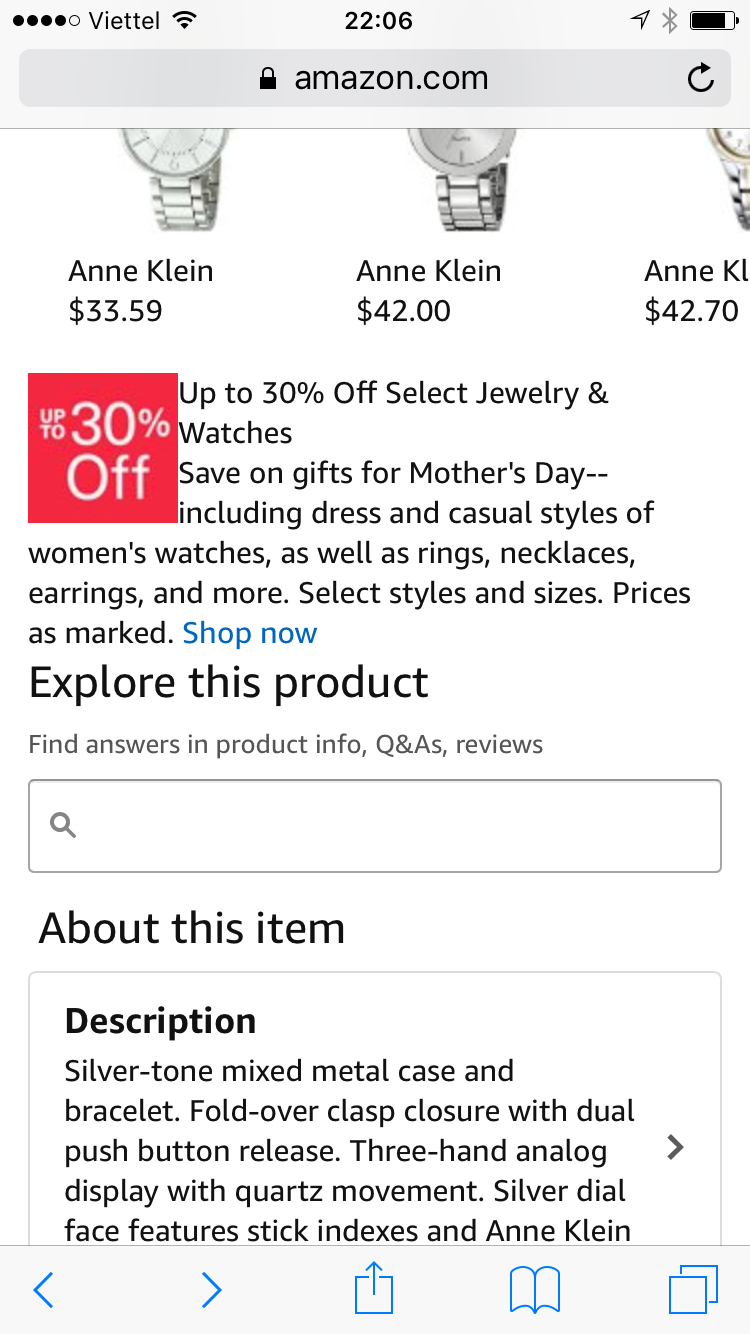Open the Safari share sheet icon
Screen dimensions: 750x1334
(x=375, y=1288)
